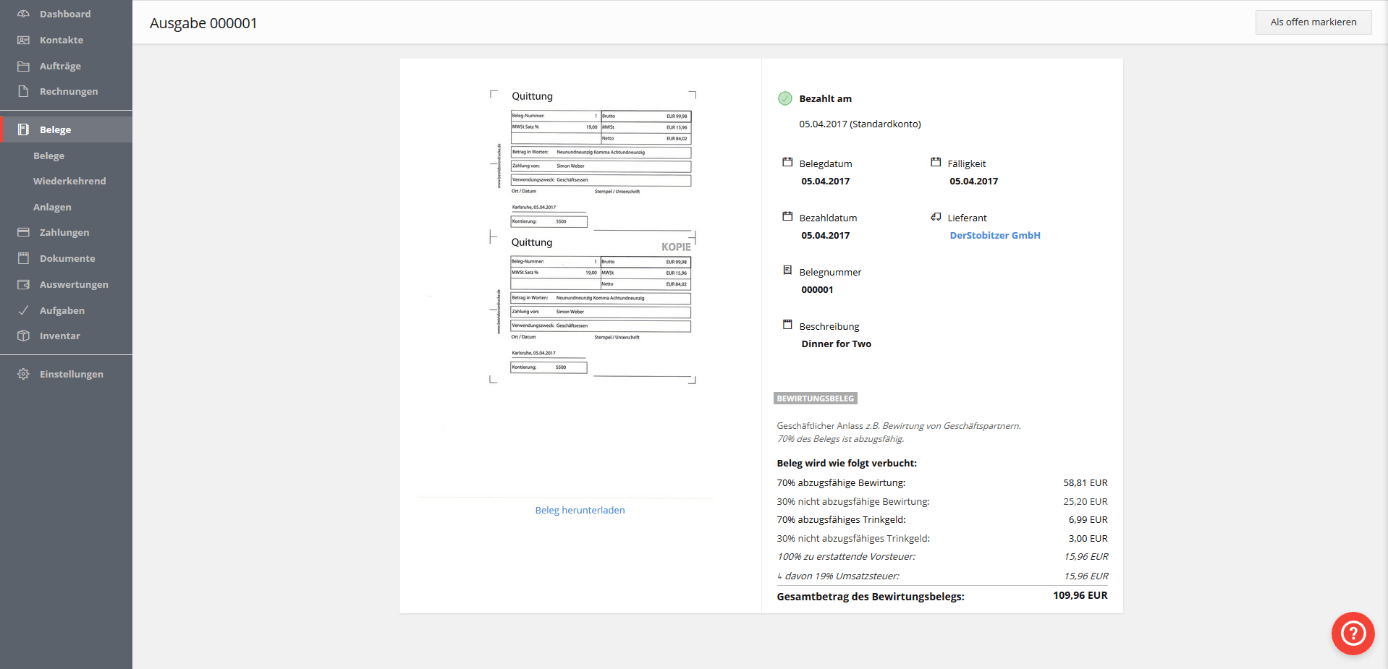
Task: Click the green Bezahlt am checkmark icon
Action: [785, 99]
